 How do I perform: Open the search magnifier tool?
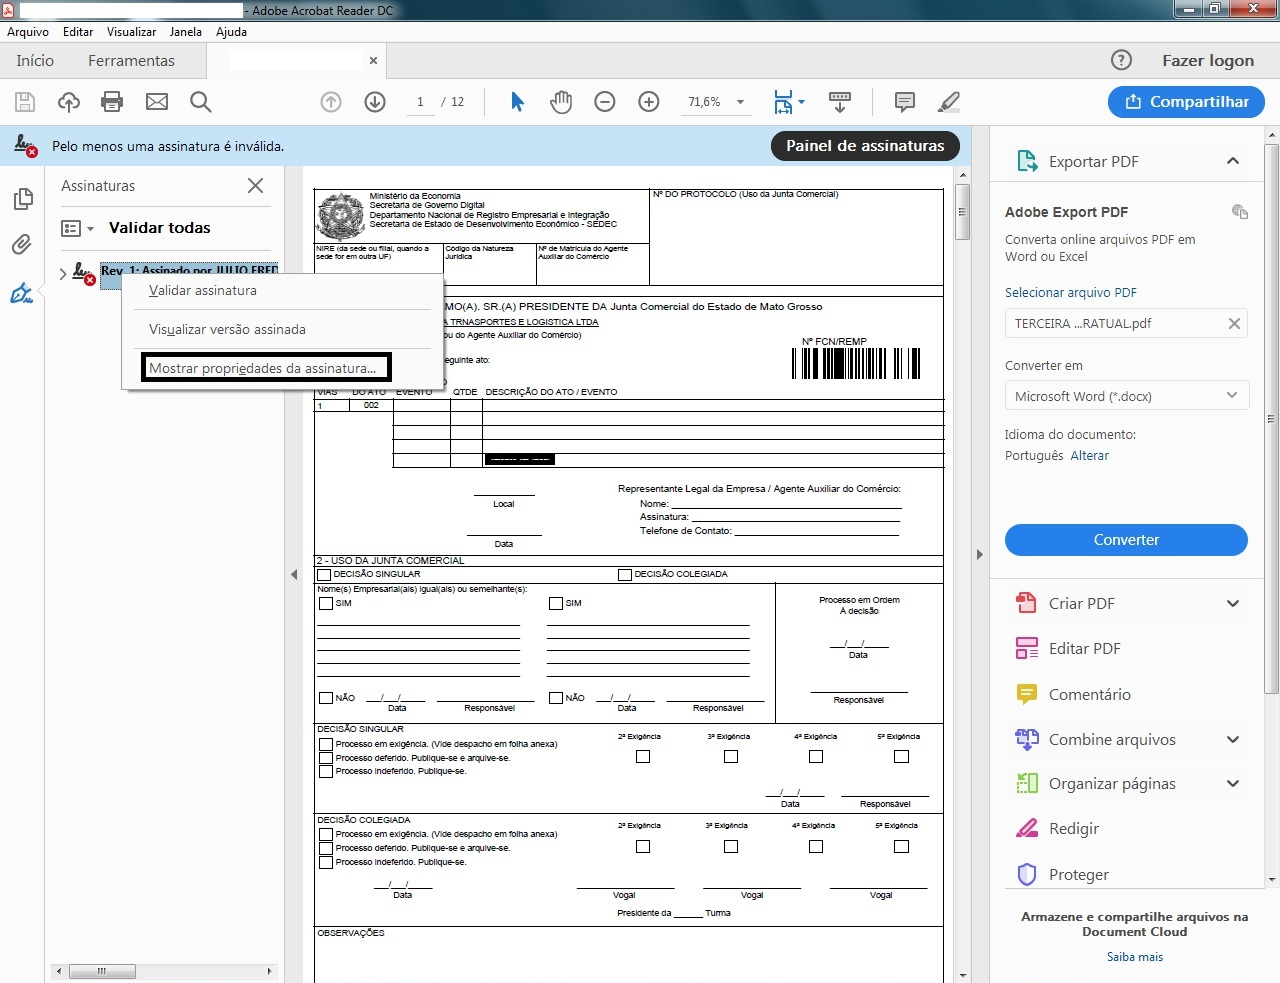[x=200, y=102]
